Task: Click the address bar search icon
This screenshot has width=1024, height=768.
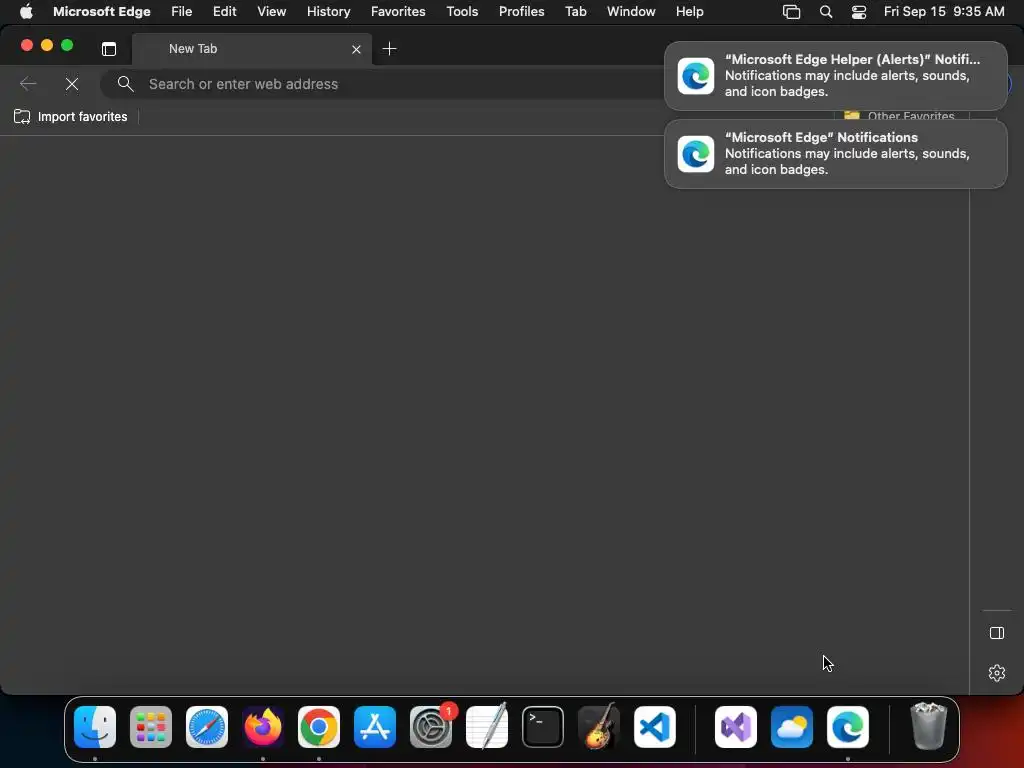Action: tap(125, 84)
